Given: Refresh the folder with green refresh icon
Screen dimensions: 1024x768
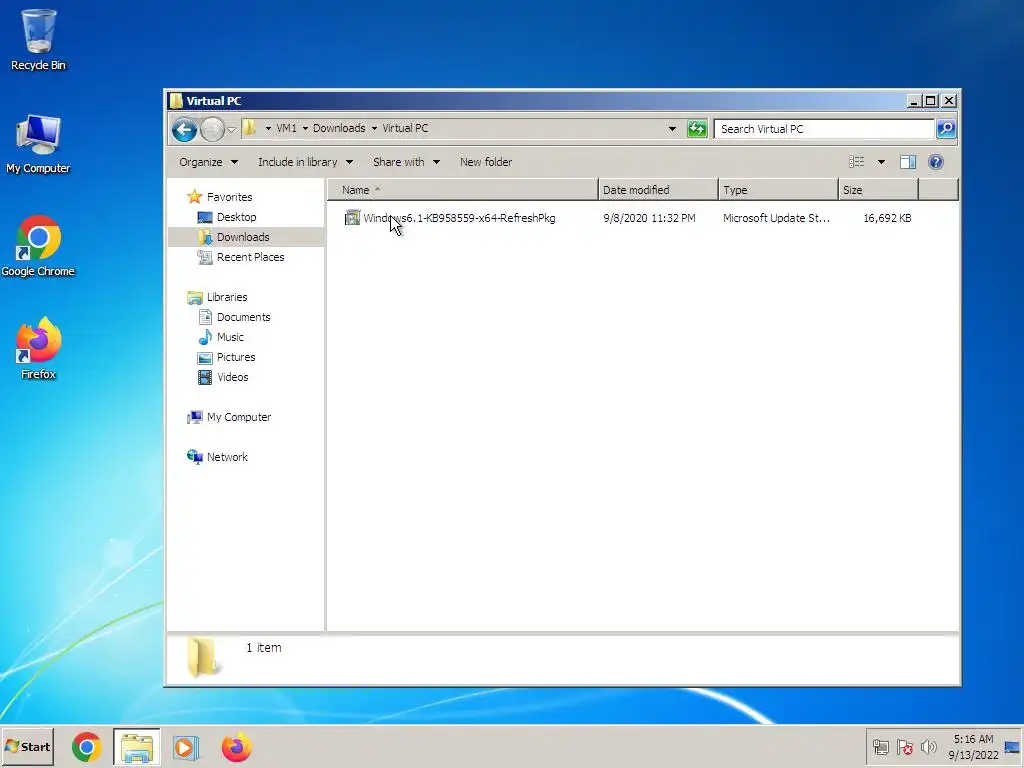Looking at the screenshot, I should point(697,129).
